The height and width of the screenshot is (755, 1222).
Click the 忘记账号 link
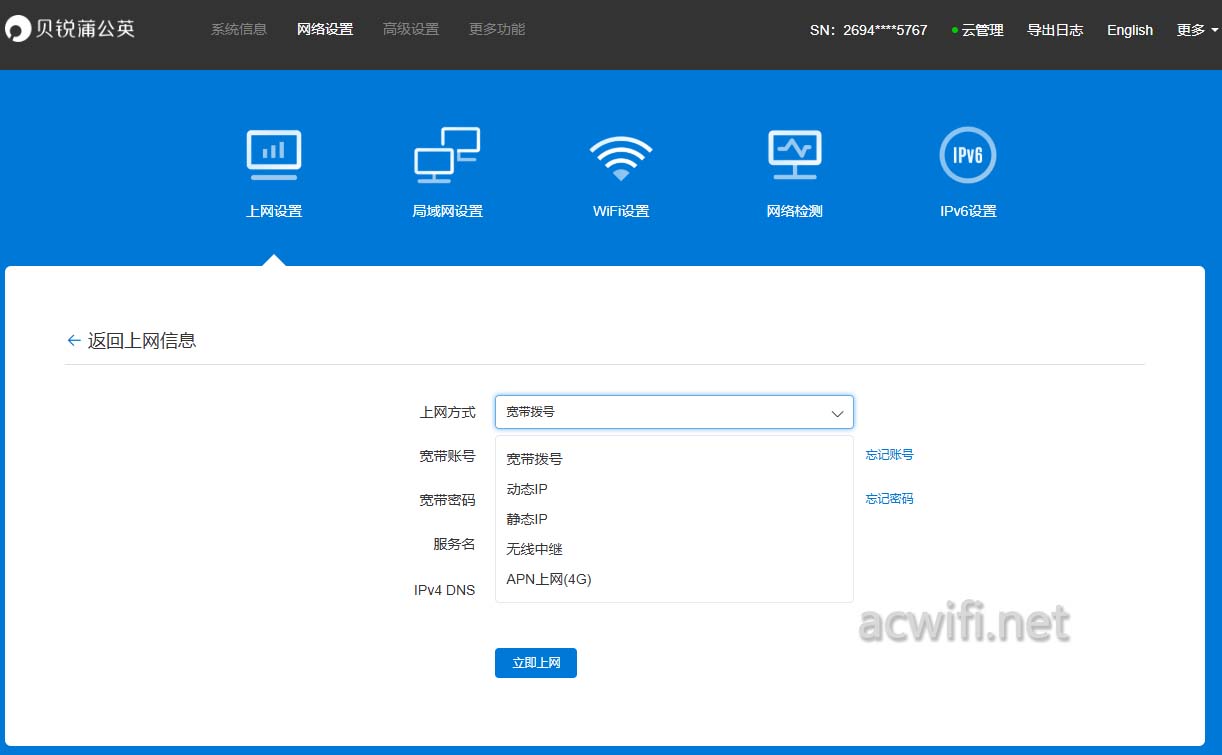click(889, 455)
